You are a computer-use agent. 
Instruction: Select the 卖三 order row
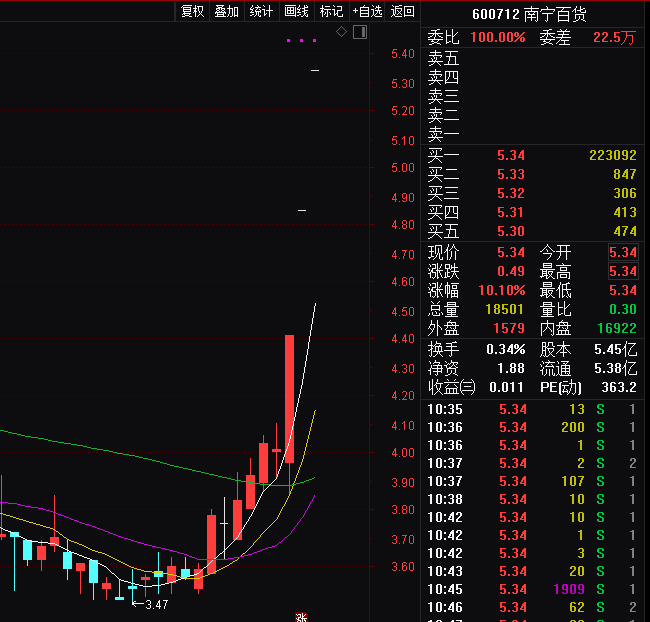(532, 97)
